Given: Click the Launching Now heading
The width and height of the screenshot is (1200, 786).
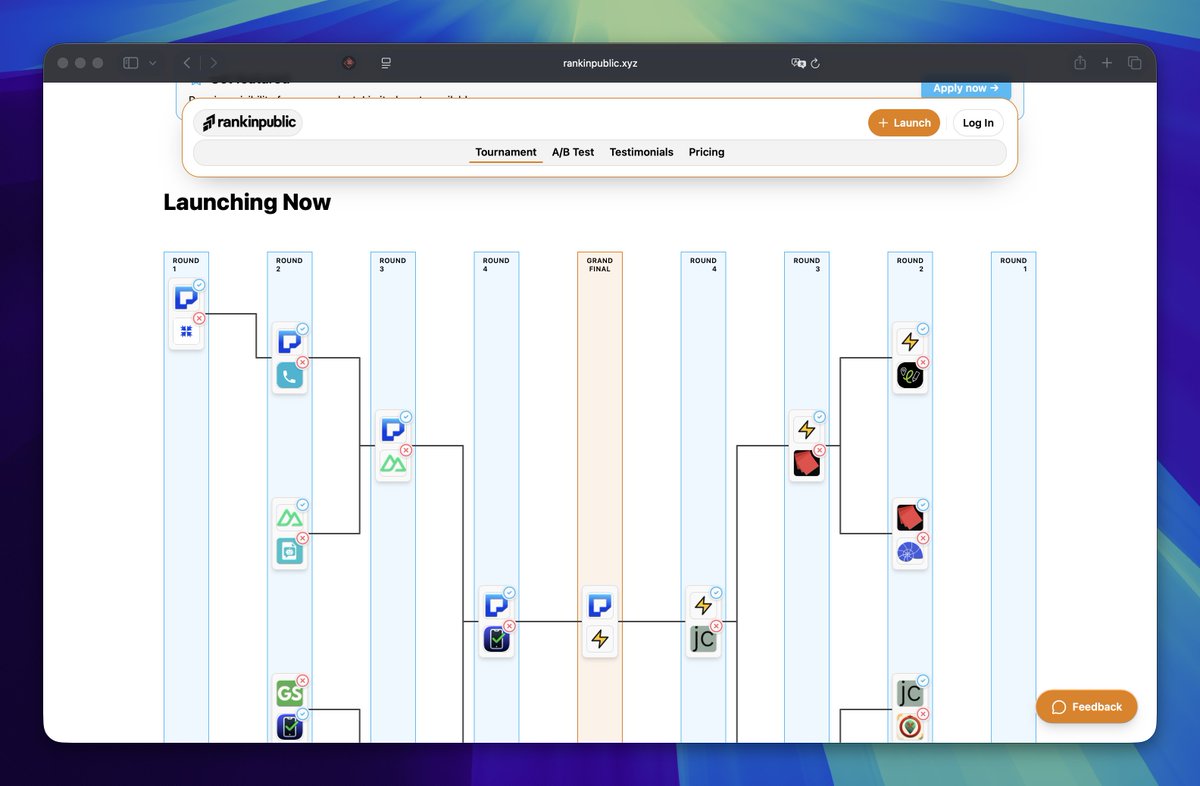Looking at the screenshot, I should coord(247,202).
